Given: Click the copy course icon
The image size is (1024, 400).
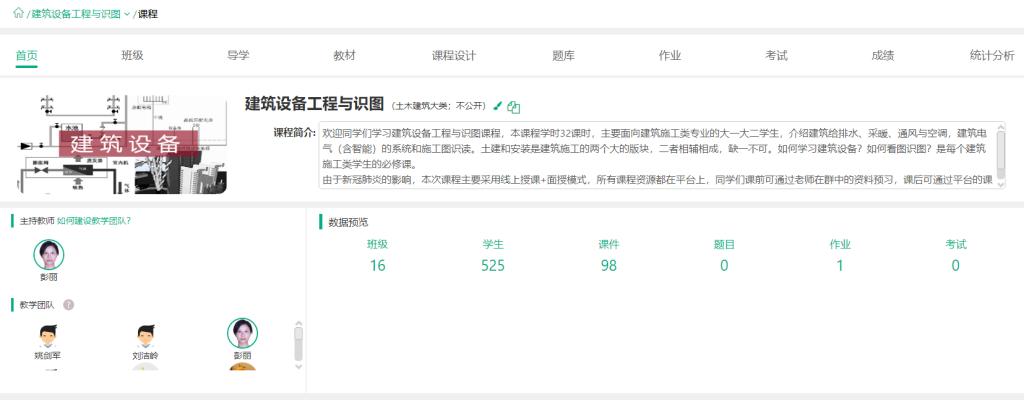Looking at the screenshot, I should 514,107.
